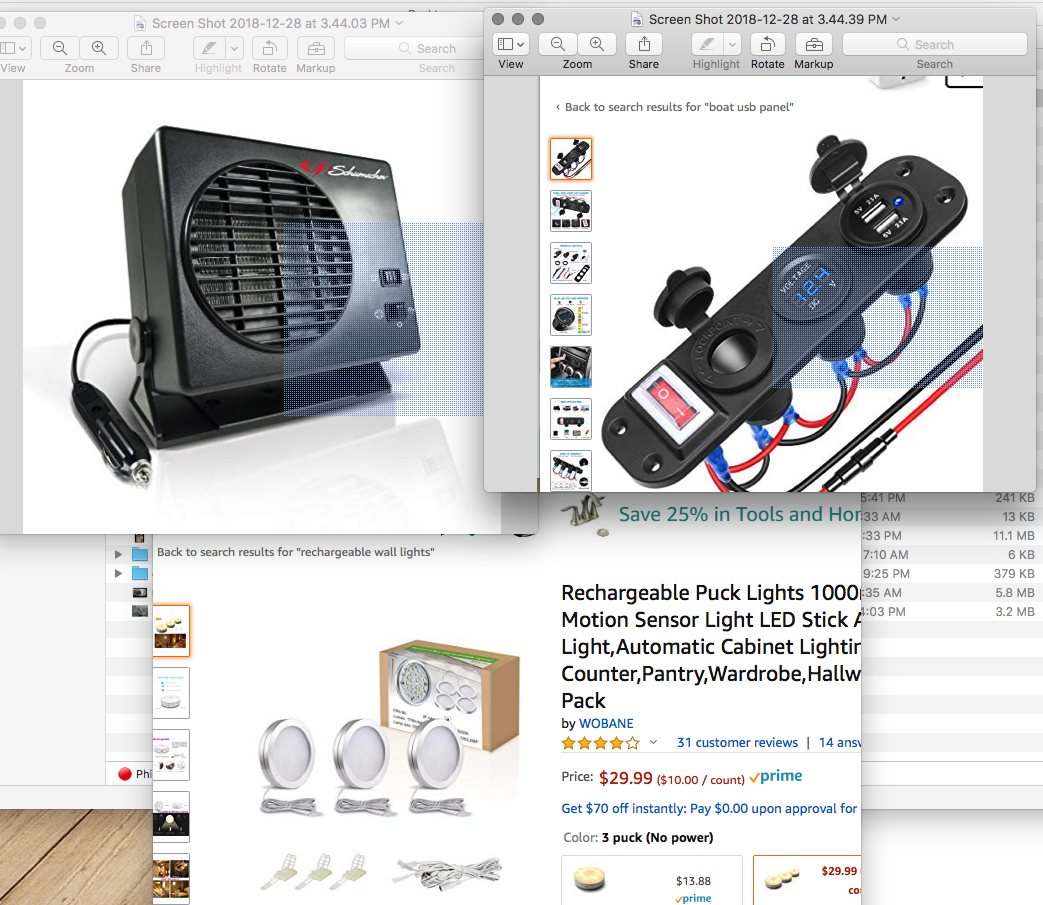Open WOBANE brand link
1043x905 pixels.
coord(606,723)
